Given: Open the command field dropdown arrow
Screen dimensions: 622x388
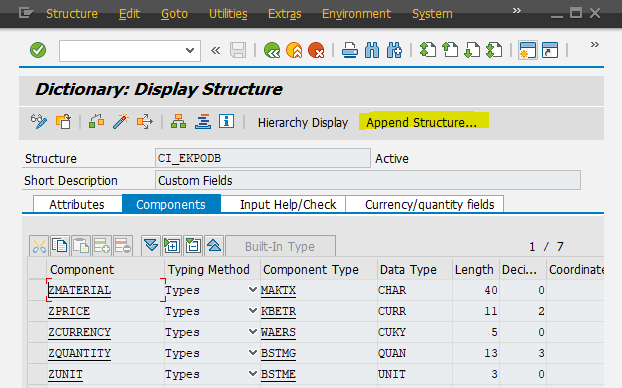Looking at the screenshot, I should [190, 50].
